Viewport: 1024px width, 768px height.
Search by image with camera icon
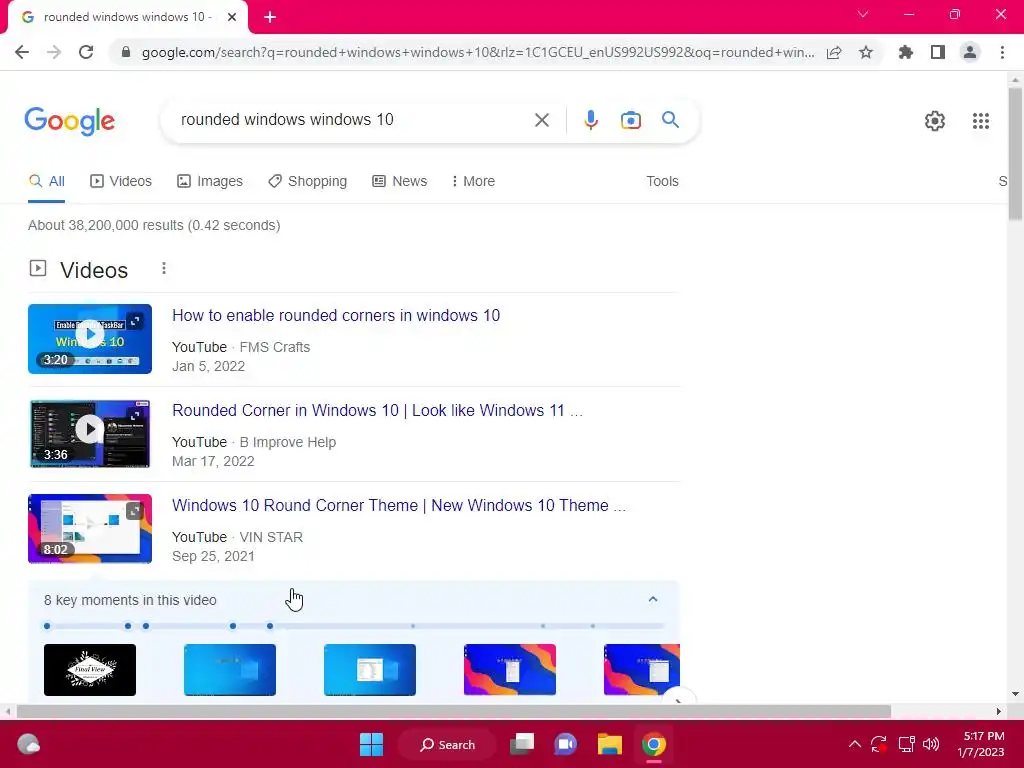click(x=630, y=120)
